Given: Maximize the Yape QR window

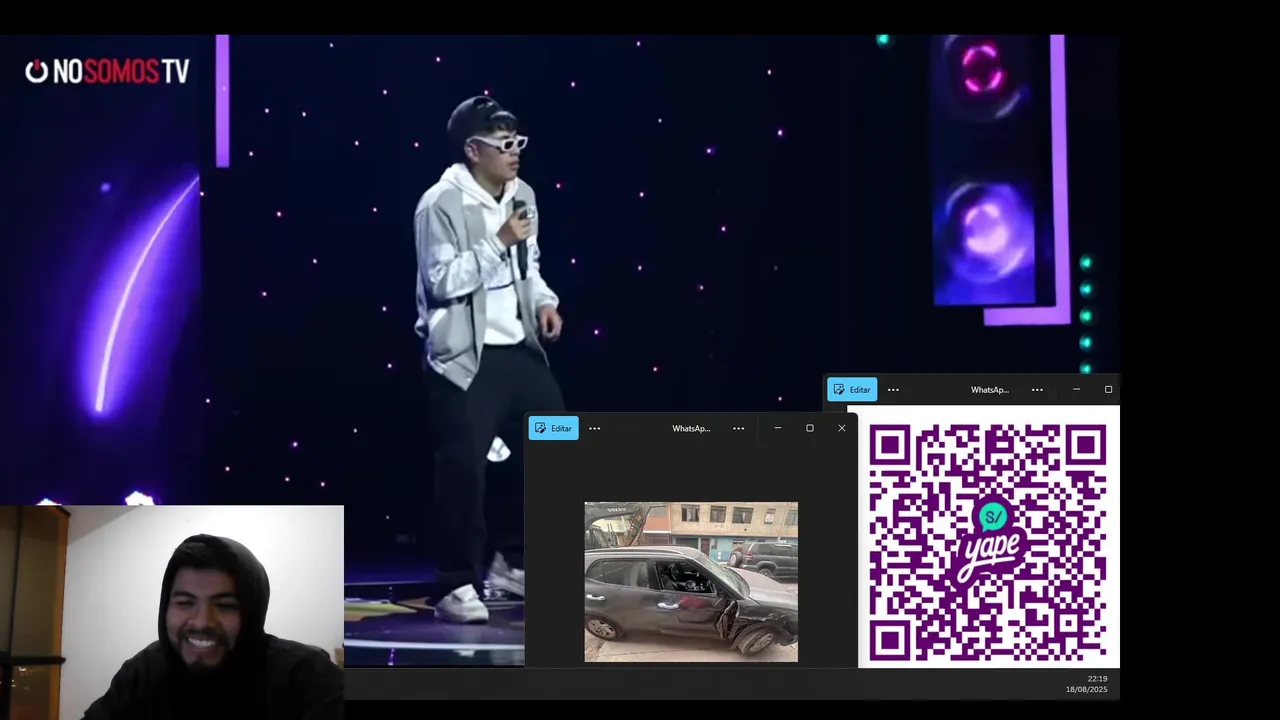Looking at the screenshot, I should tap(1108, 389).
